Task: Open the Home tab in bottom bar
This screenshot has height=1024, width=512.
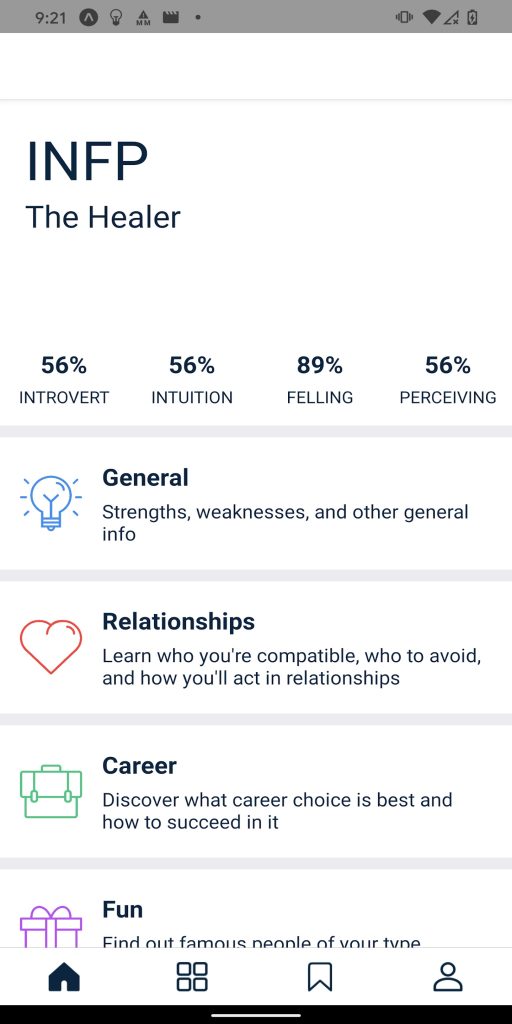Action: (x=64, y=977)
